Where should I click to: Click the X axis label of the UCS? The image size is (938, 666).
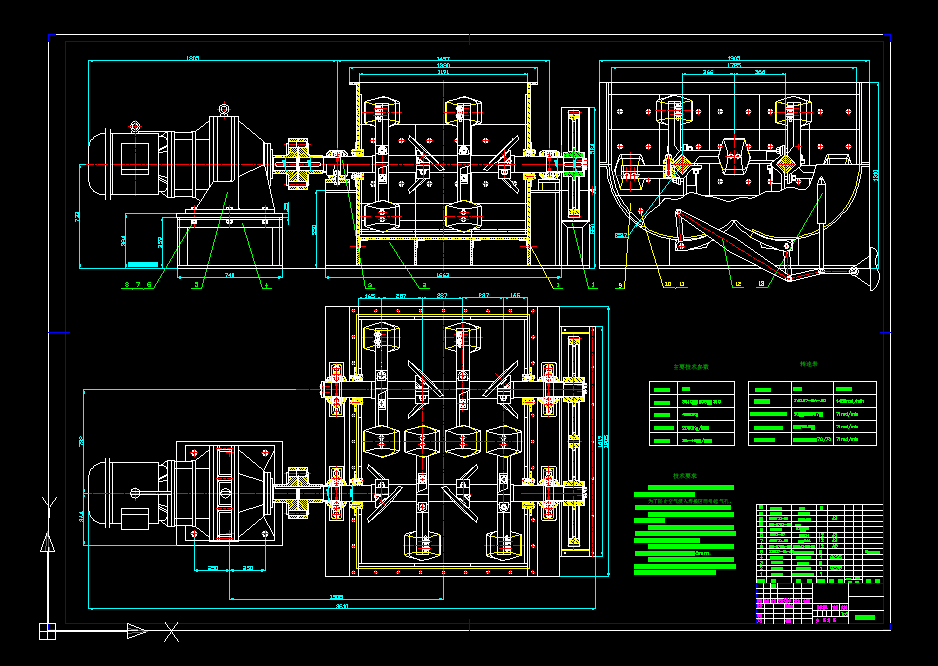(x=172, y=632)
